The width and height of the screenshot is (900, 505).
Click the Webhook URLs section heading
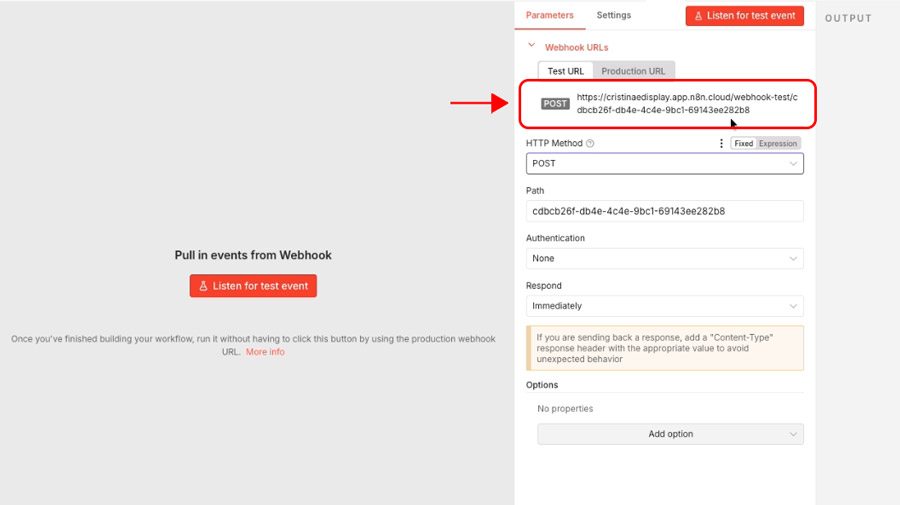(x=576, y=47)
